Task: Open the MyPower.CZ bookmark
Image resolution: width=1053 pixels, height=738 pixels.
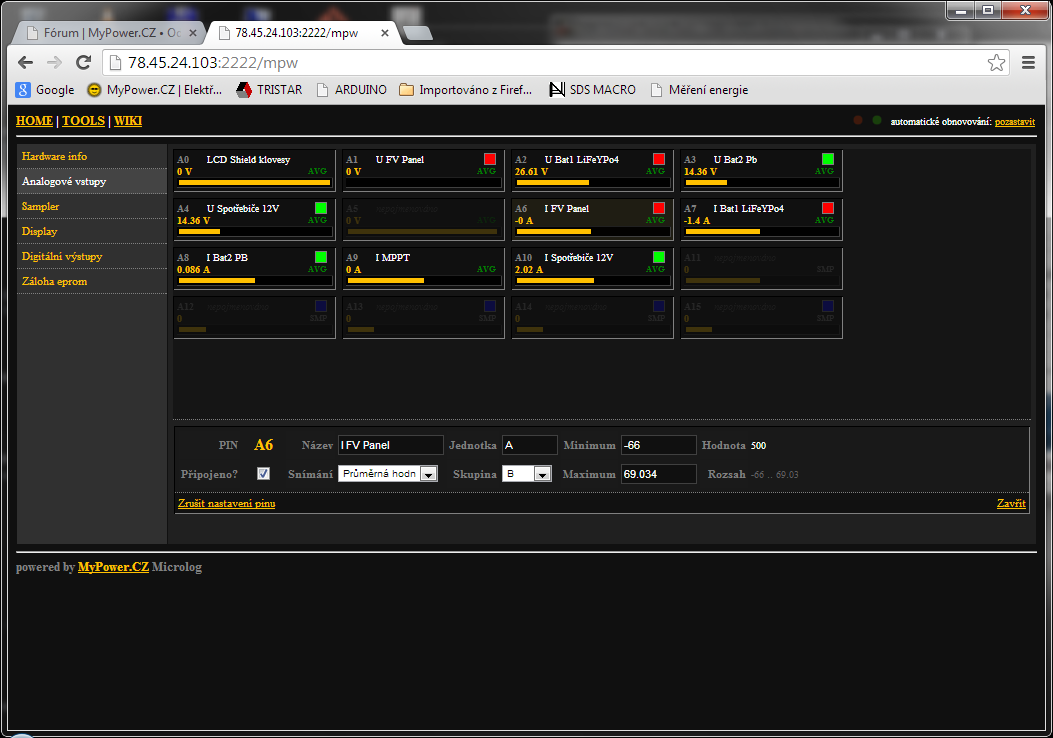Action: [x=155, y=89]
